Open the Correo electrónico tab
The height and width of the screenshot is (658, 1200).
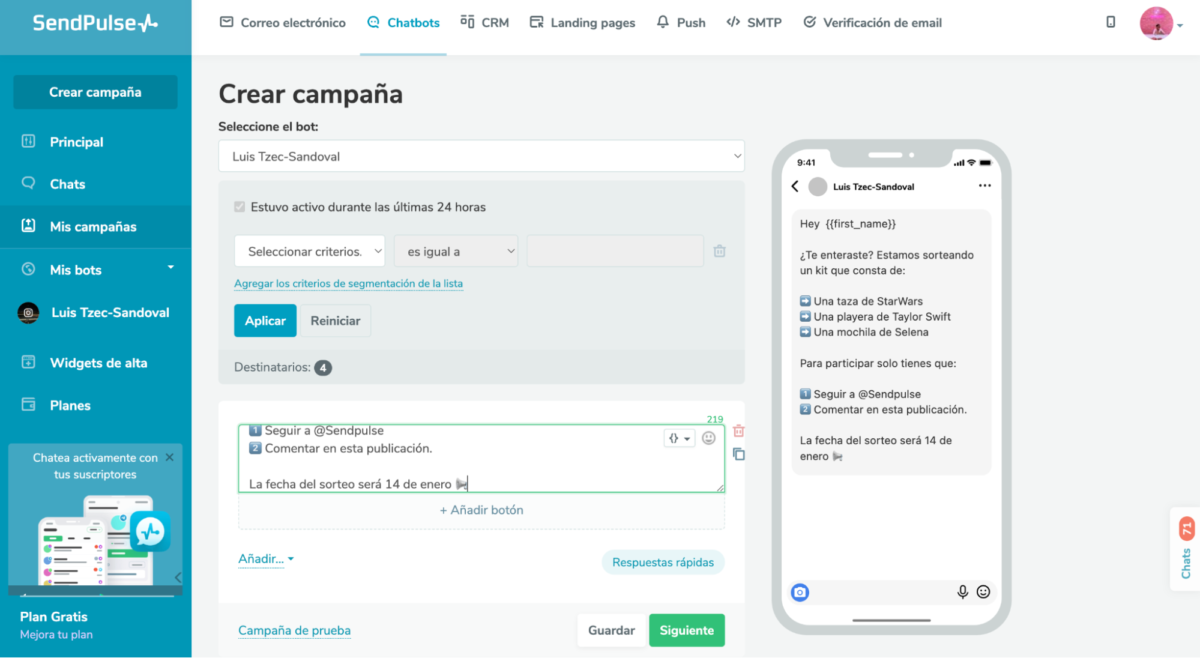coord(282,22)
